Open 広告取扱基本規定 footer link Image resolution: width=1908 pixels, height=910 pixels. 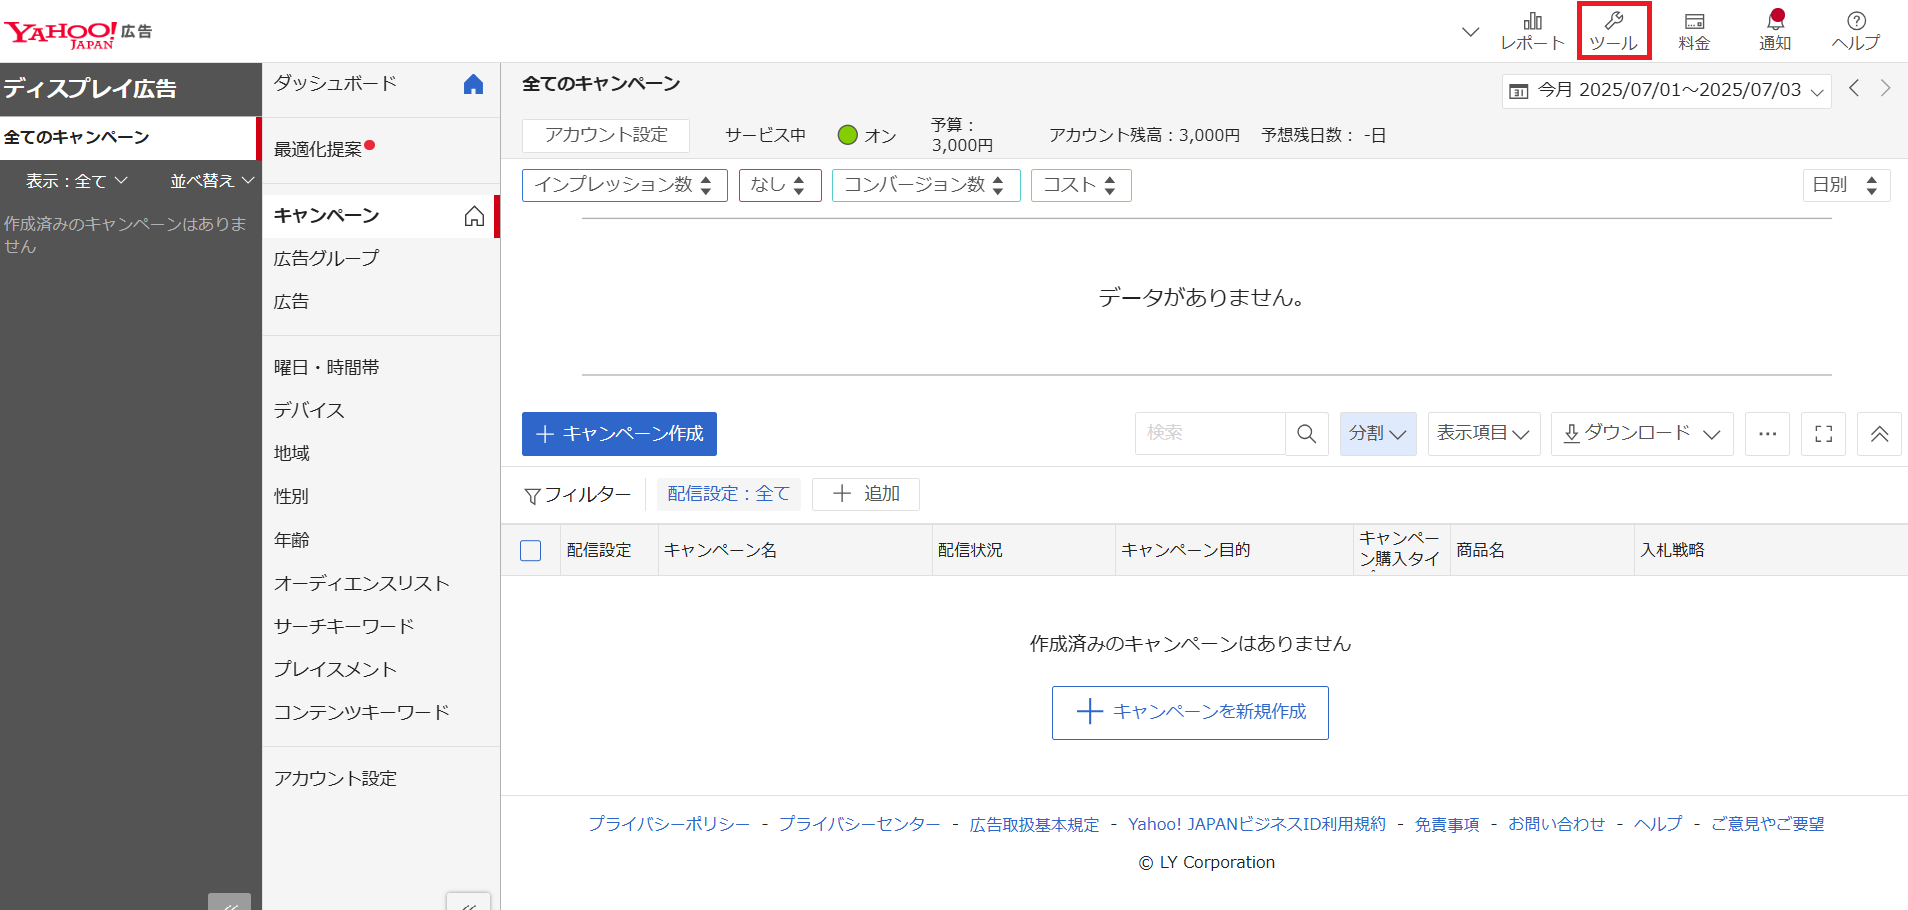[1034, 824]
